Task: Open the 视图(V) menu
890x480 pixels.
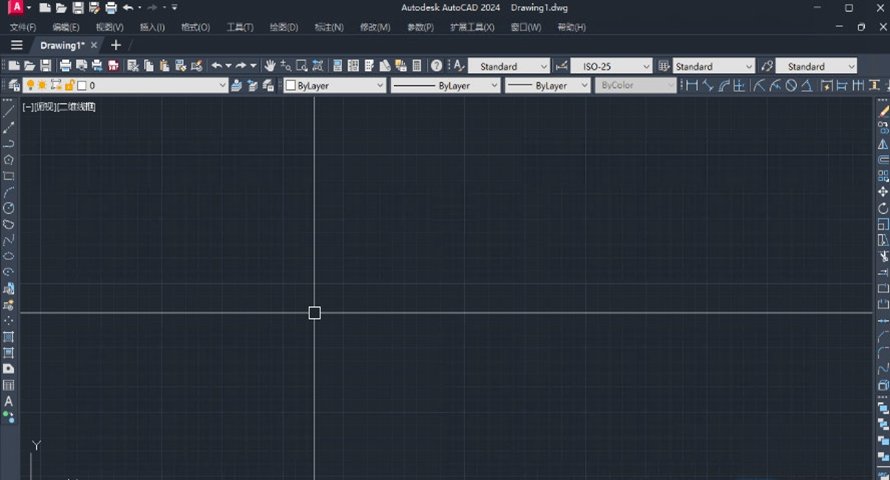Action: point(110,27)
